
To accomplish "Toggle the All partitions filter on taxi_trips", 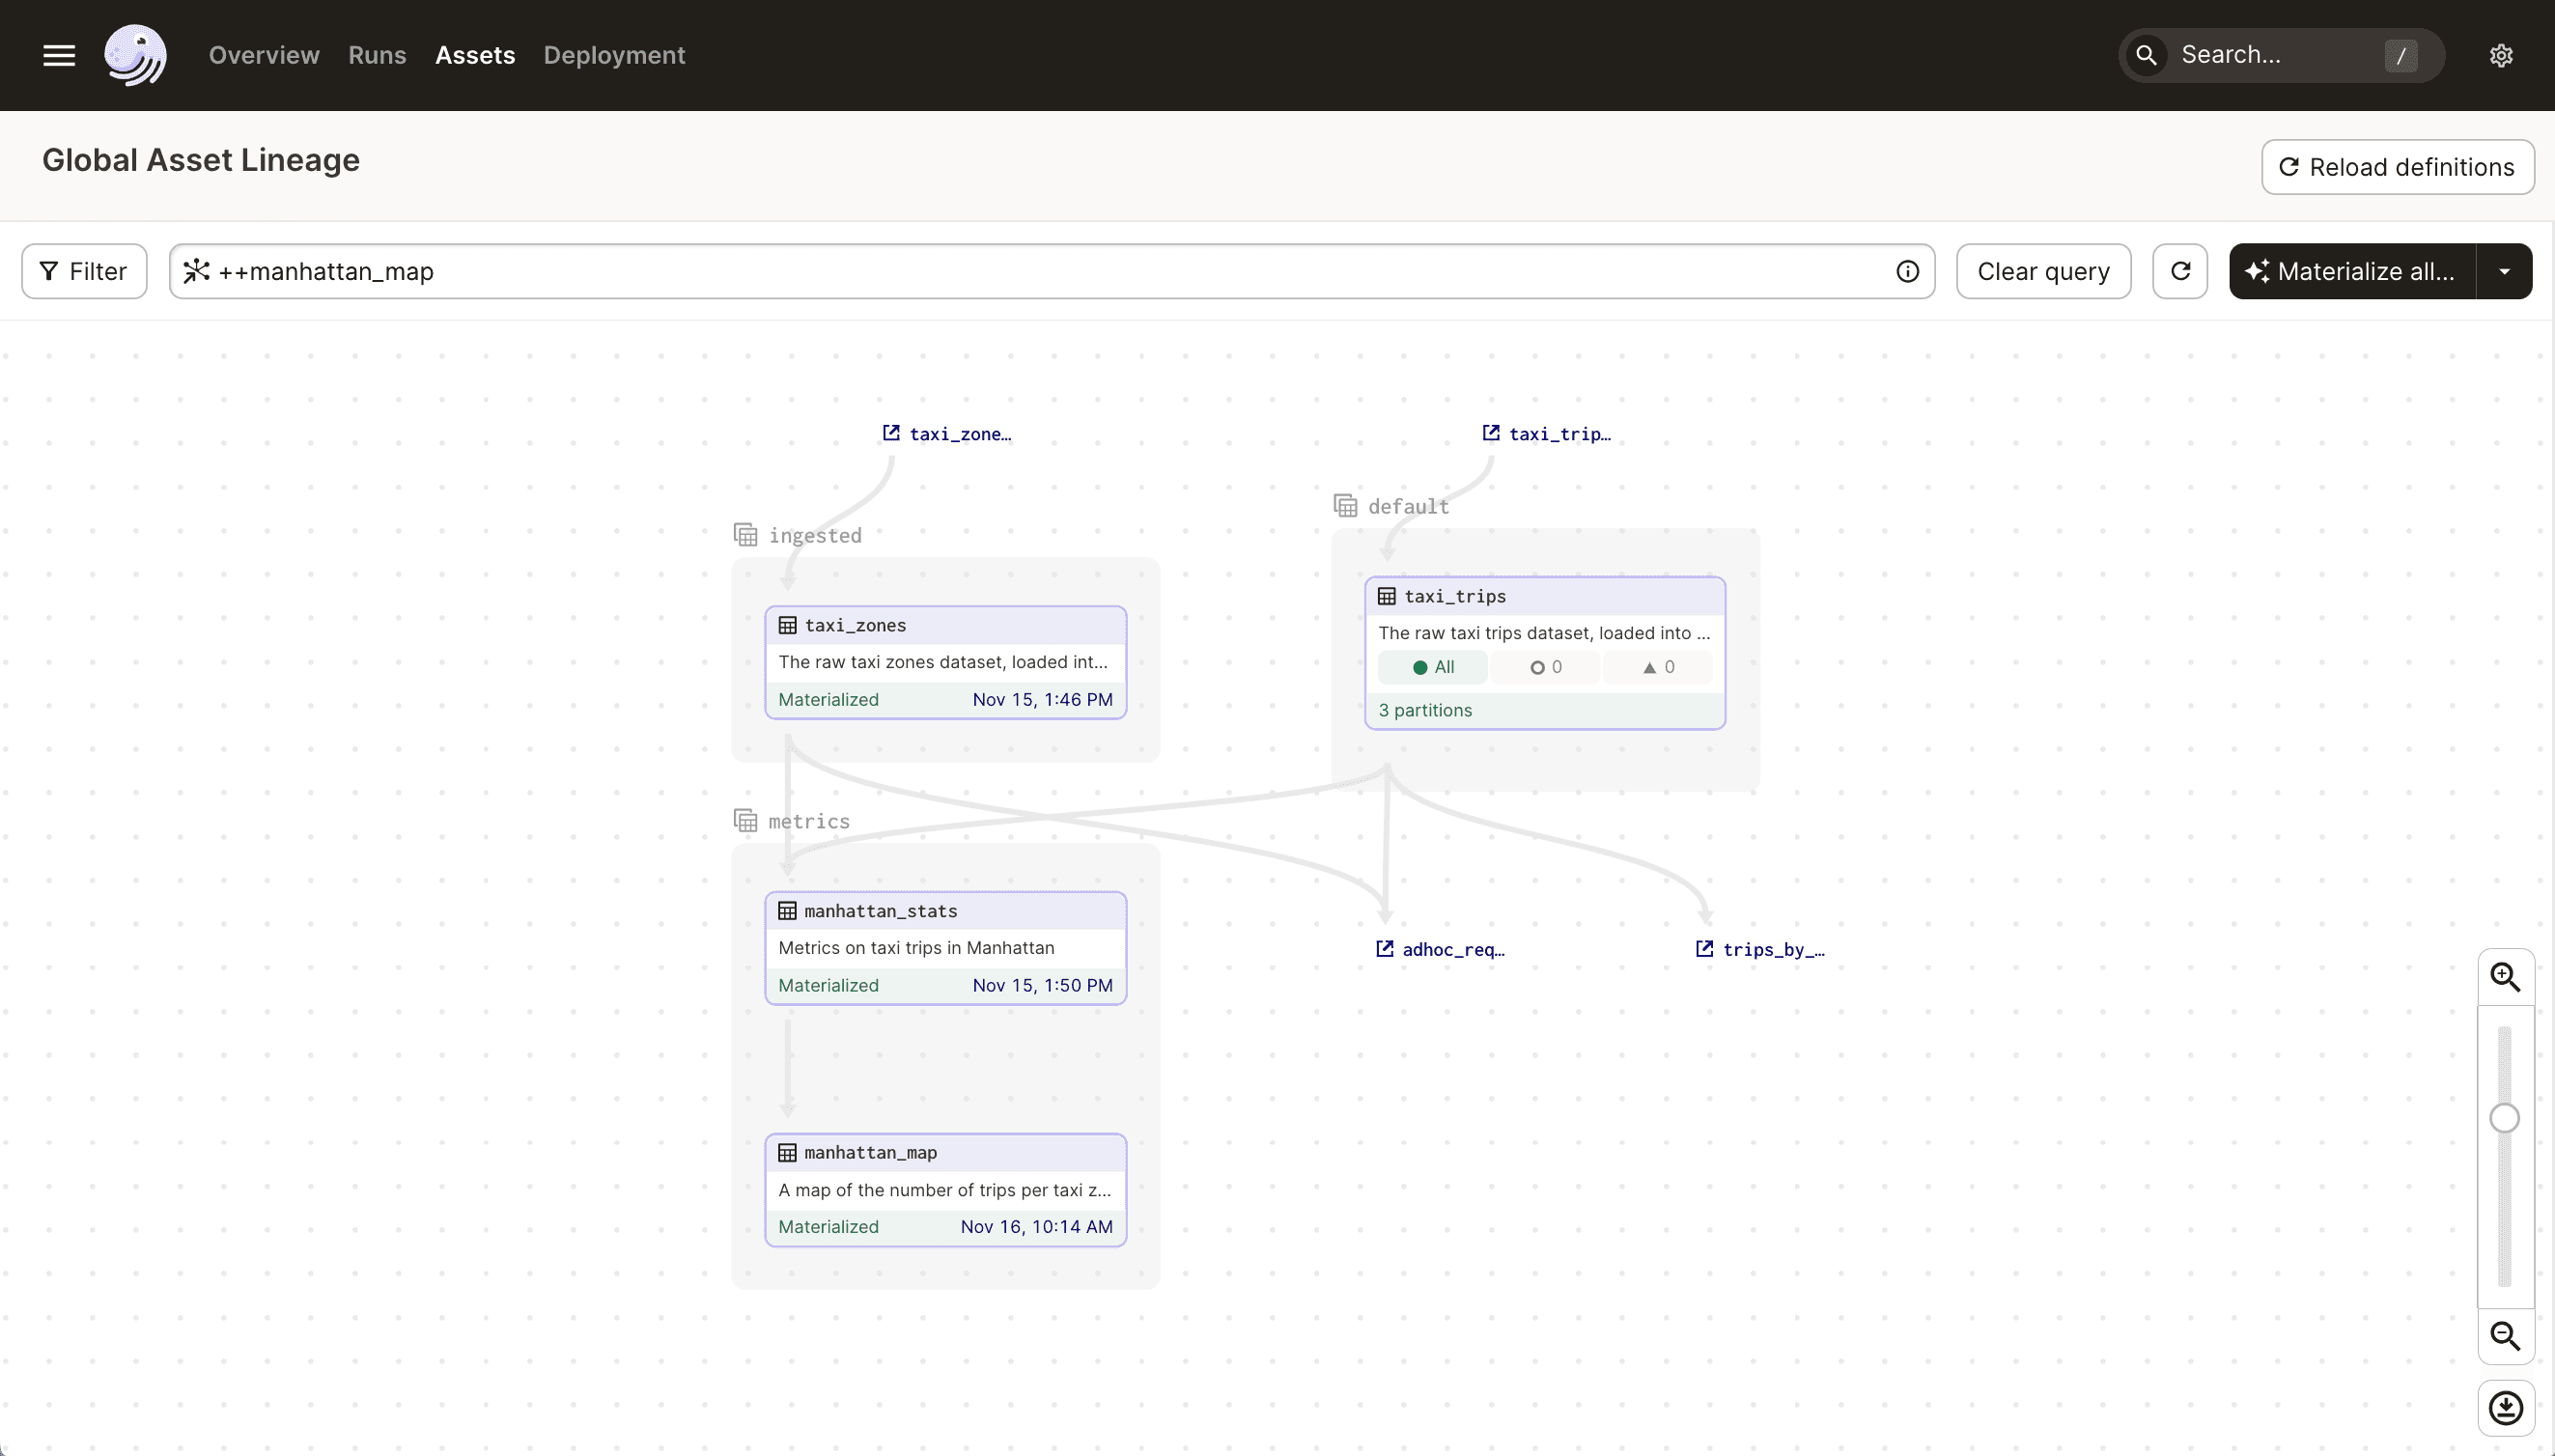I will tap(1431, 666).
